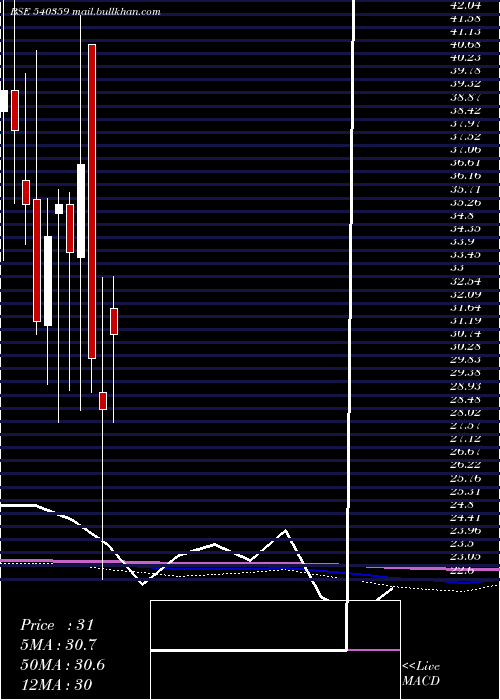Screen dimensions: 500x700
Task: Click the 25.76 price axis label
Action: (466, 478)
